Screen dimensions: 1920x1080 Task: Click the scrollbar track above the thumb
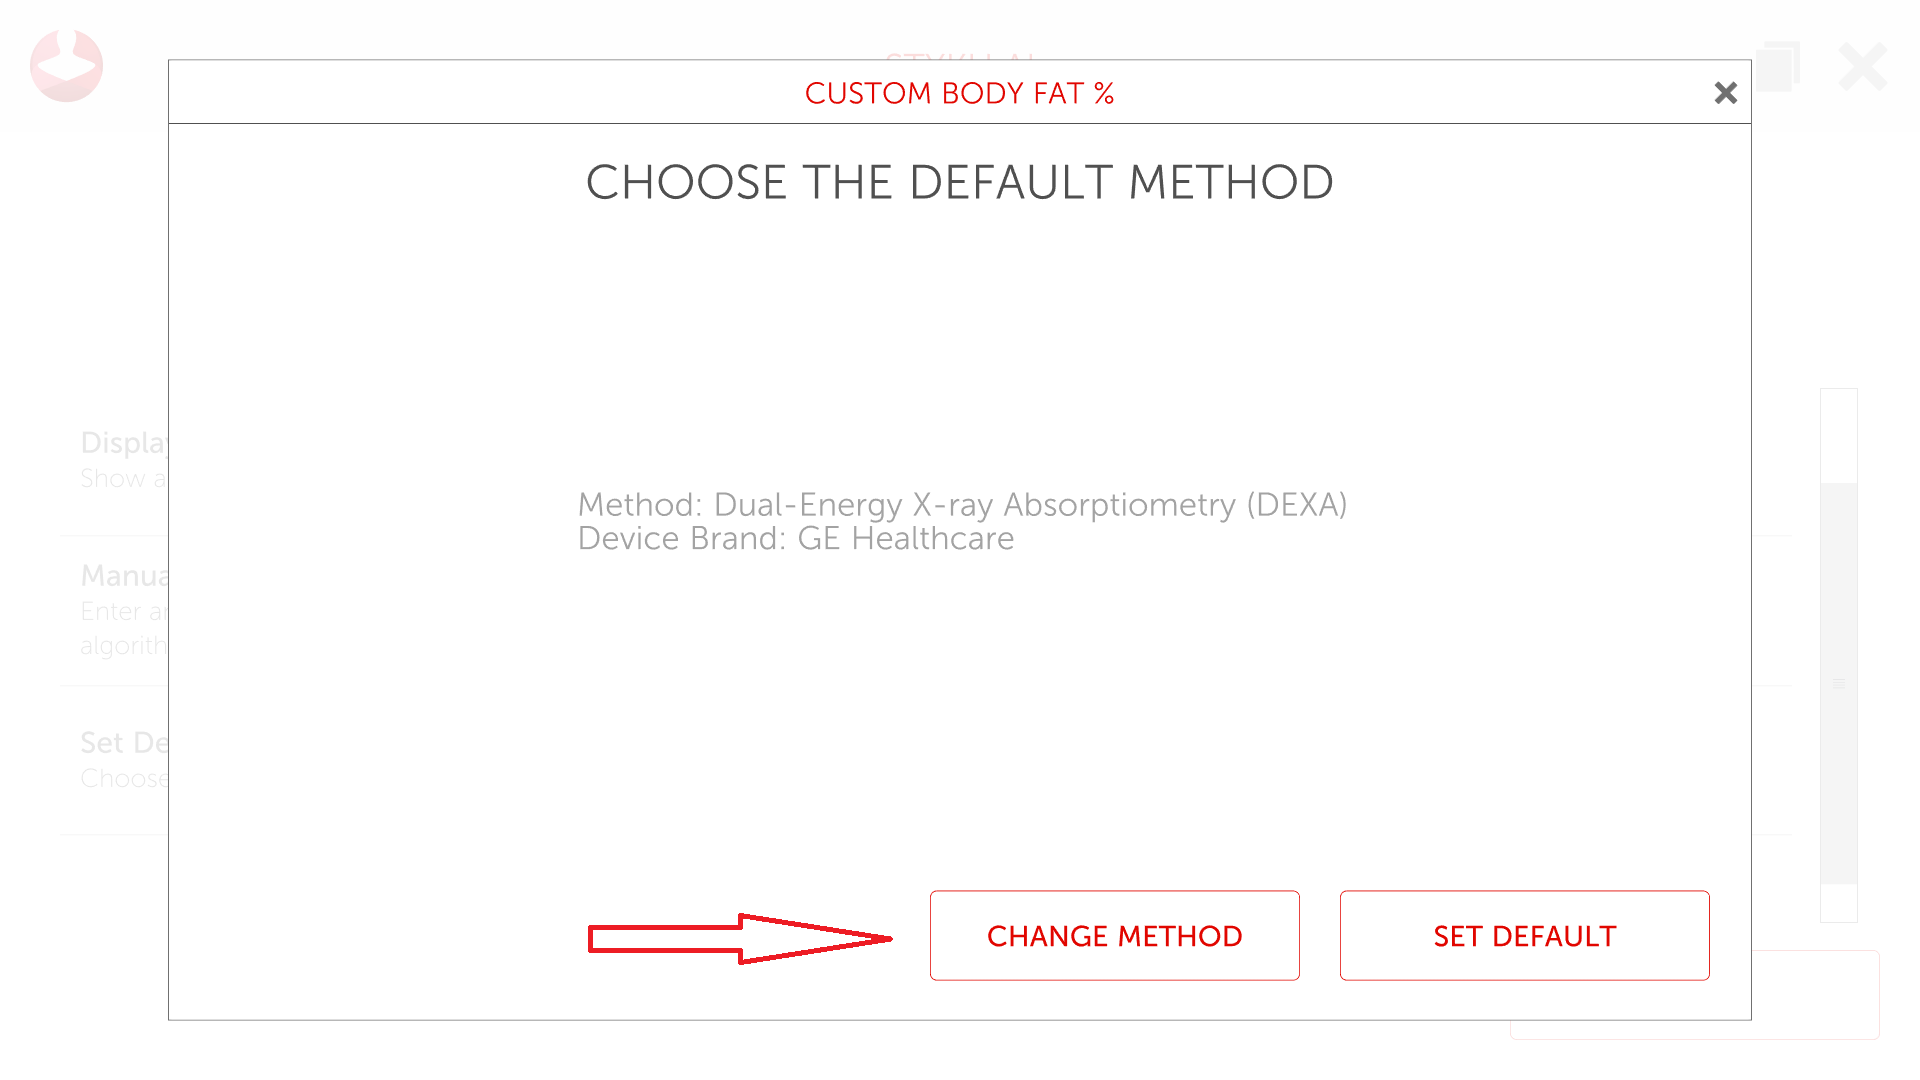(1838, 435)
